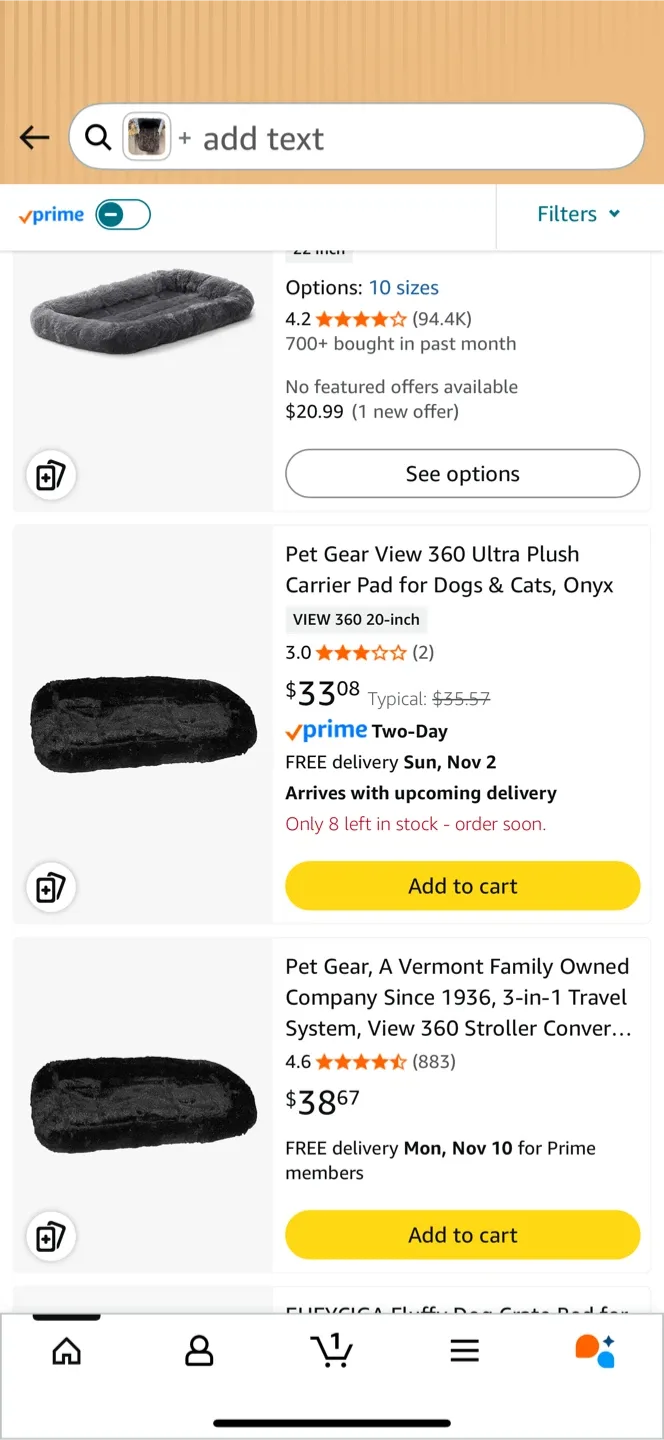Tap the save-to-list icon on first dog bed

50,475
